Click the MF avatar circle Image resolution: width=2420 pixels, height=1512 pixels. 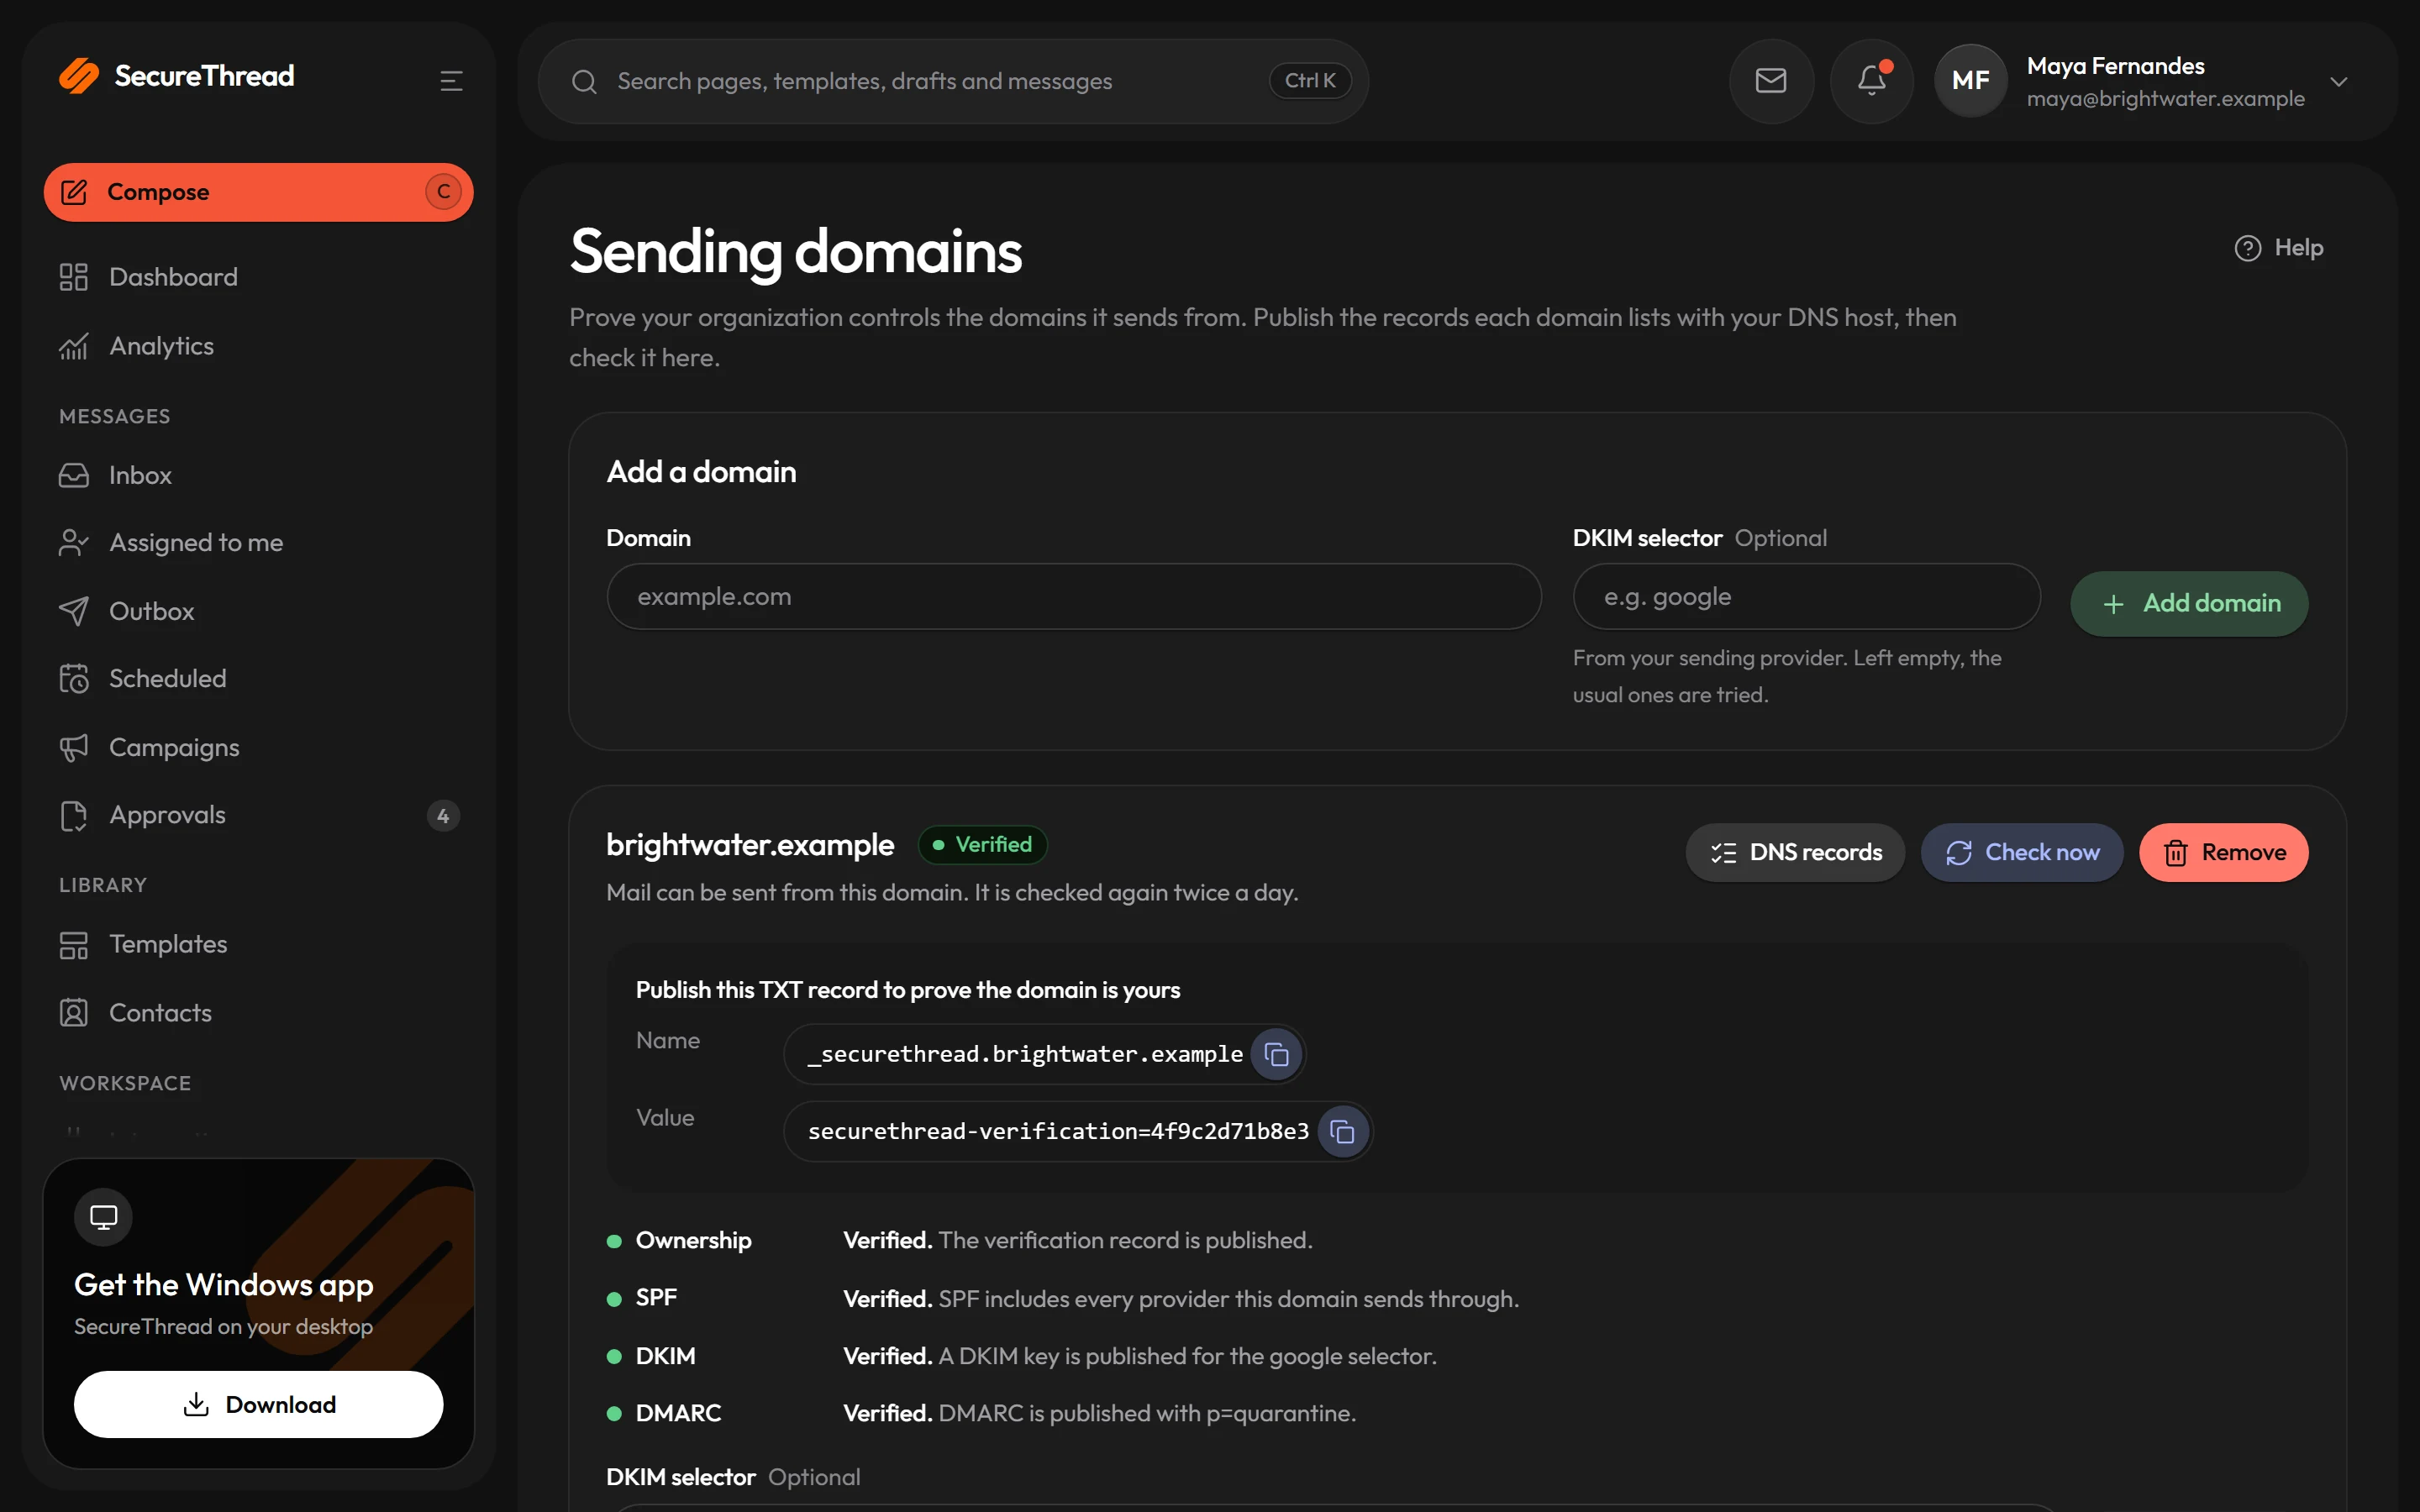[x=1970, y=81]
